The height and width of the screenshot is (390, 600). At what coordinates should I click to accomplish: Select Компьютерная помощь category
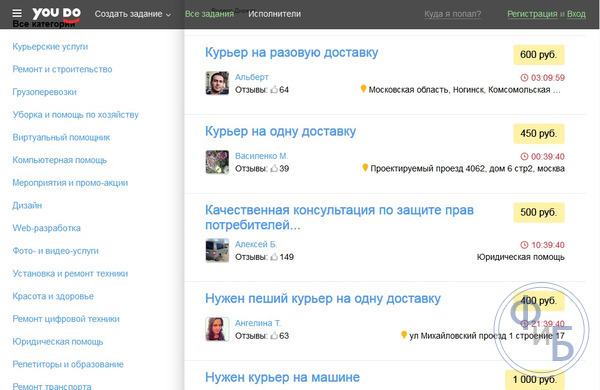pos(59,160)
